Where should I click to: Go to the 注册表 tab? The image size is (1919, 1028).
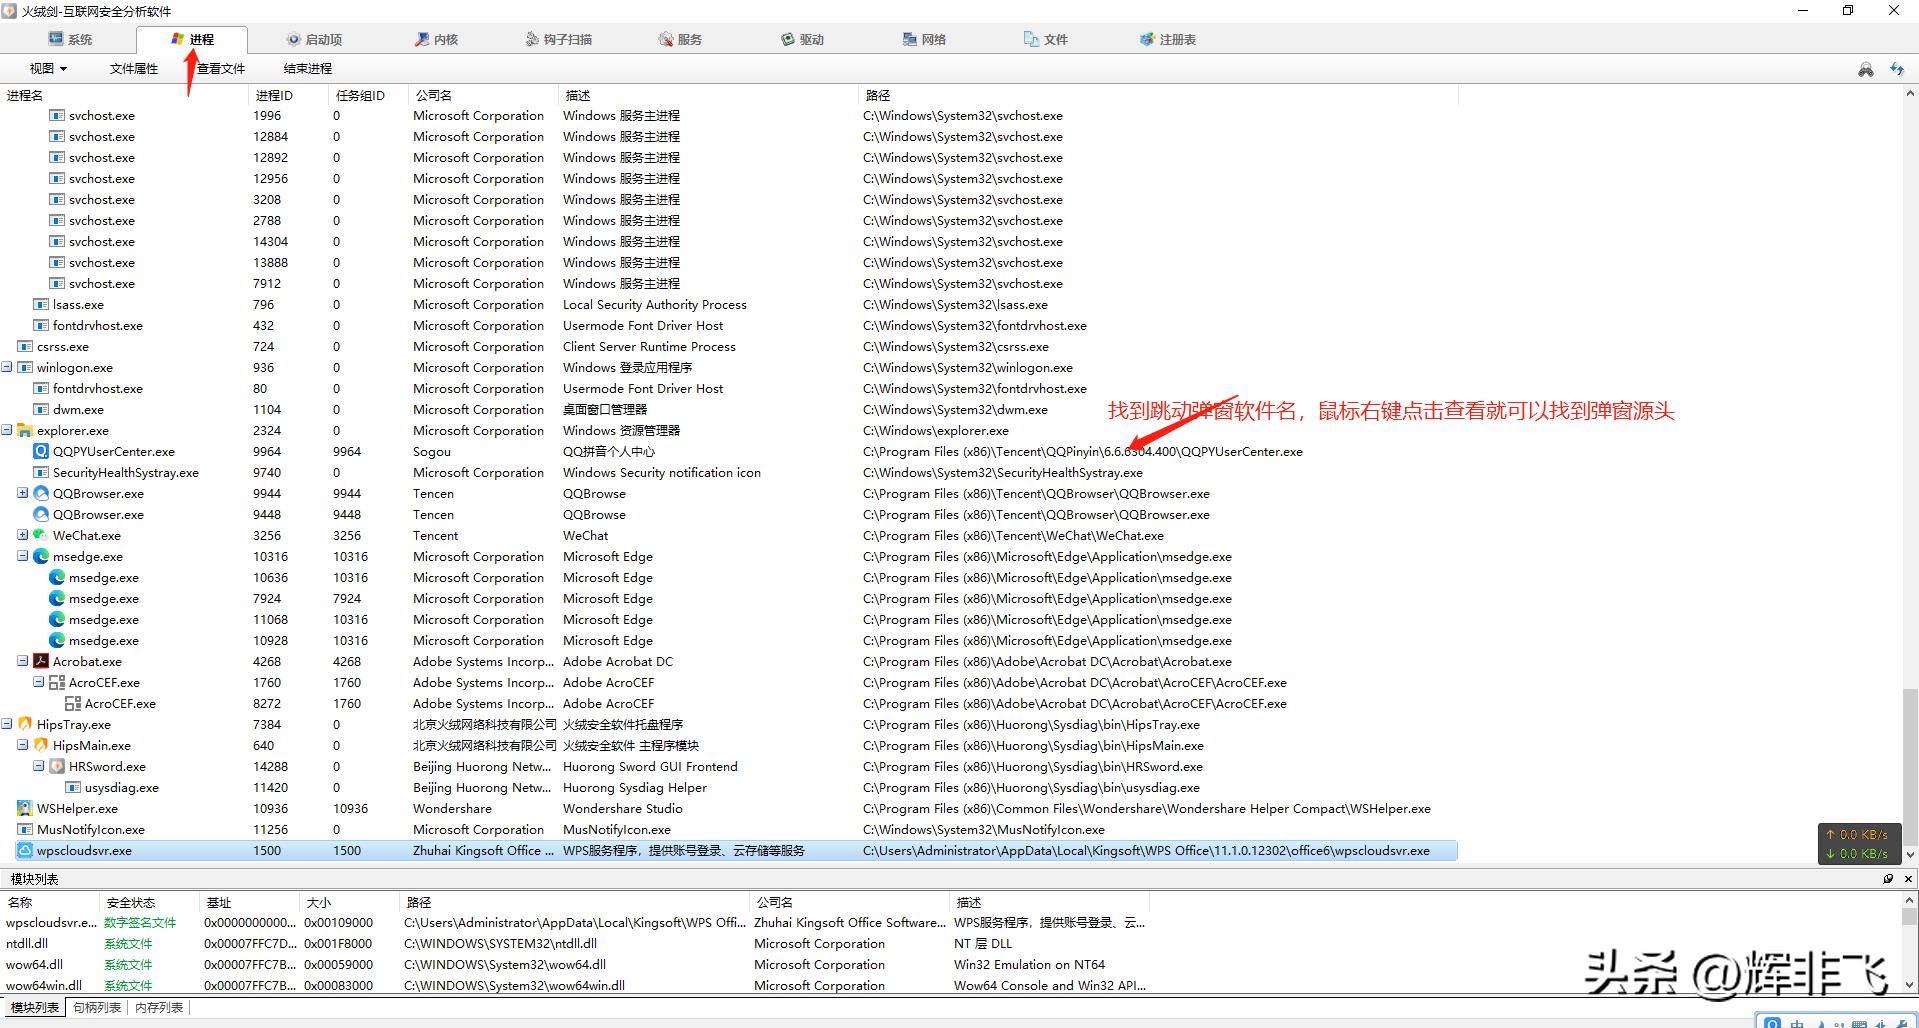1168,40
